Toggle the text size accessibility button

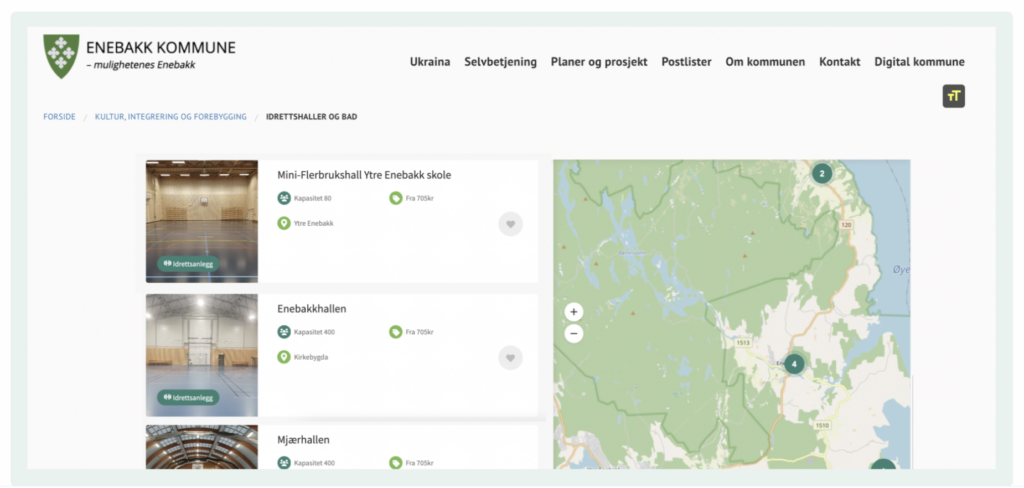[x=953, y=96]
